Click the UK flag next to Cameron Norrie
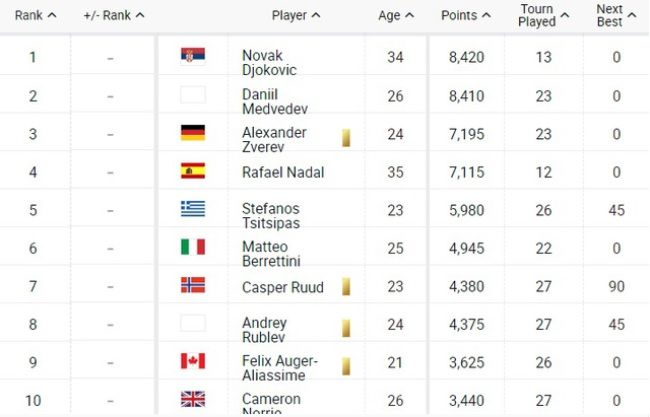Image resolution: width=650 pixels, height=417 pixels. [x=193, y=399]
